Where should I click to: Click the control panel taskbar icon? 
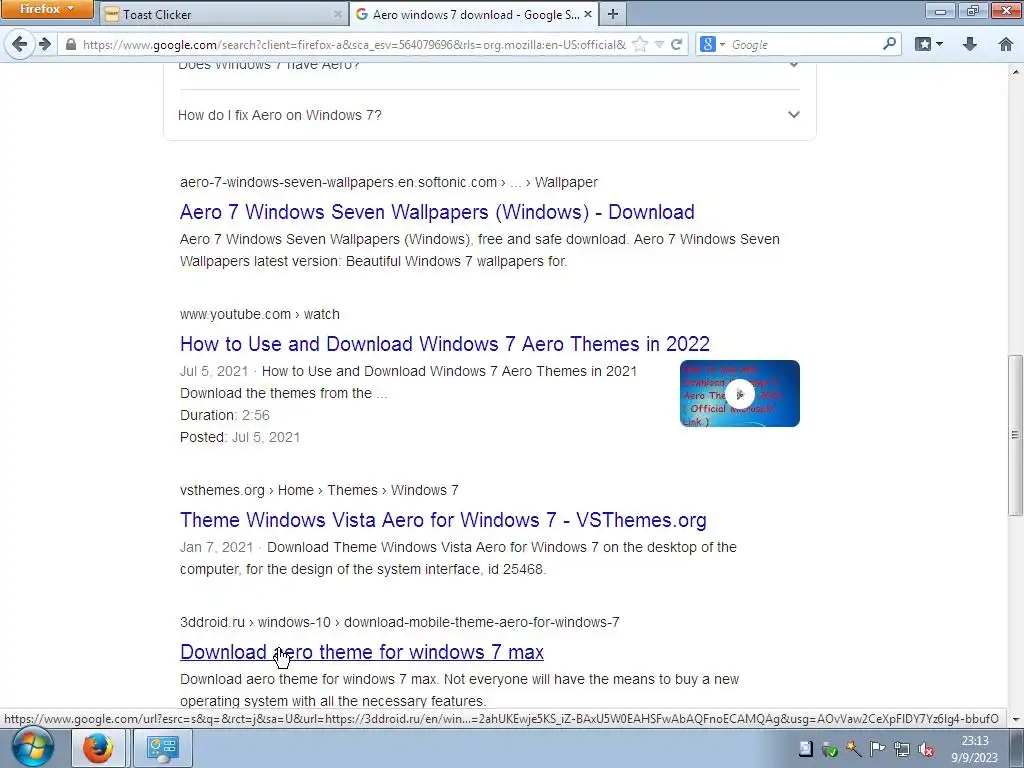pos(162,748)
